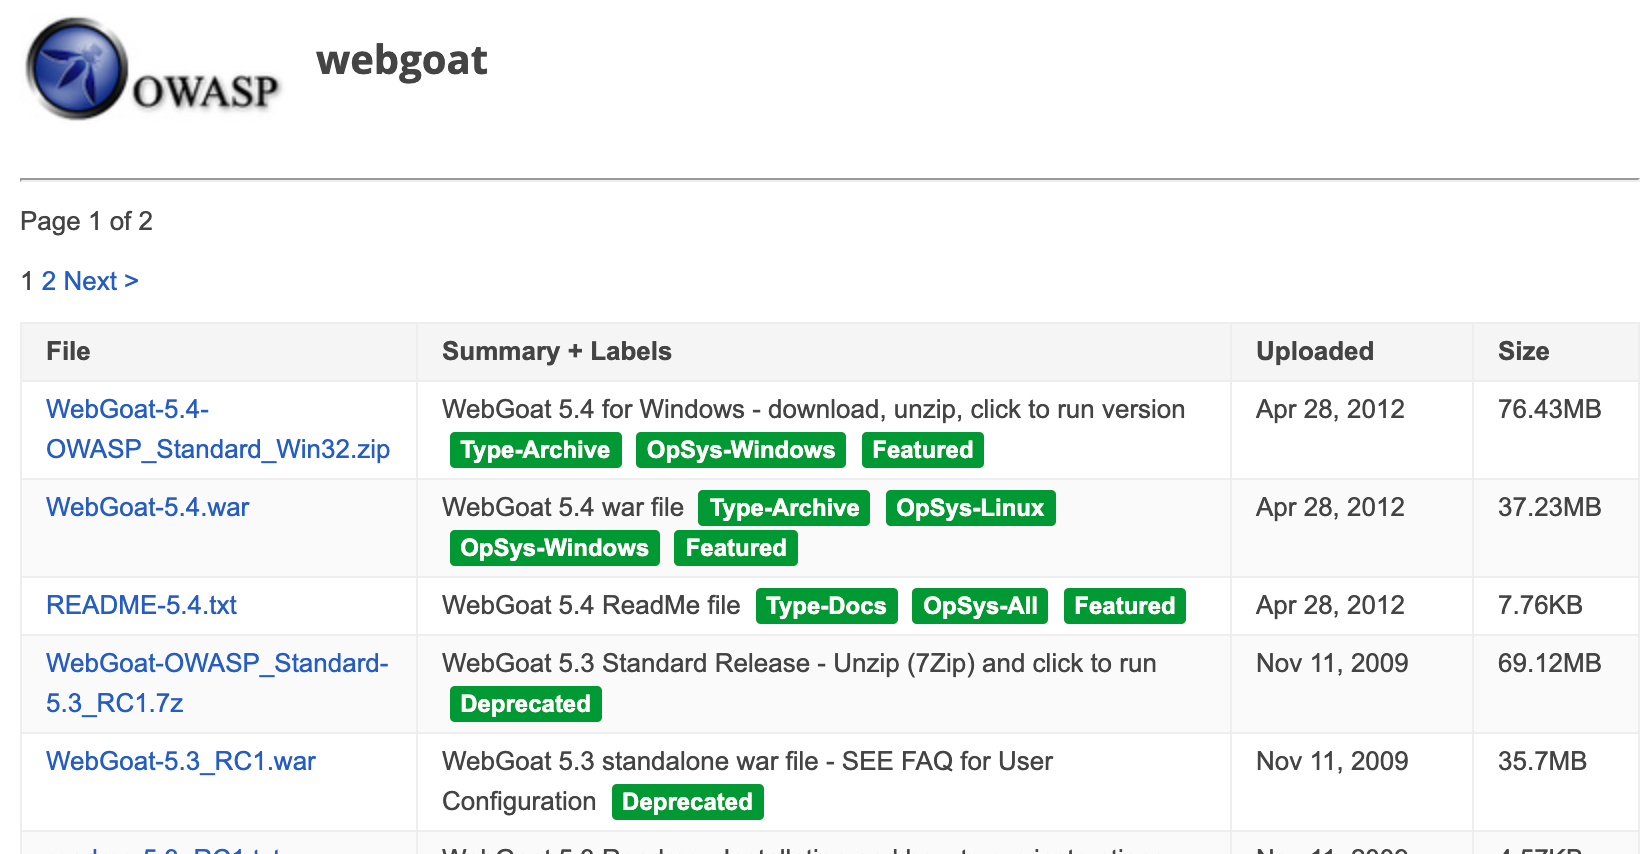This screenshot has height=854, width=1650.
Task: Open WebGoat-5.3_RC1.war link
Action: coord(180,761)
